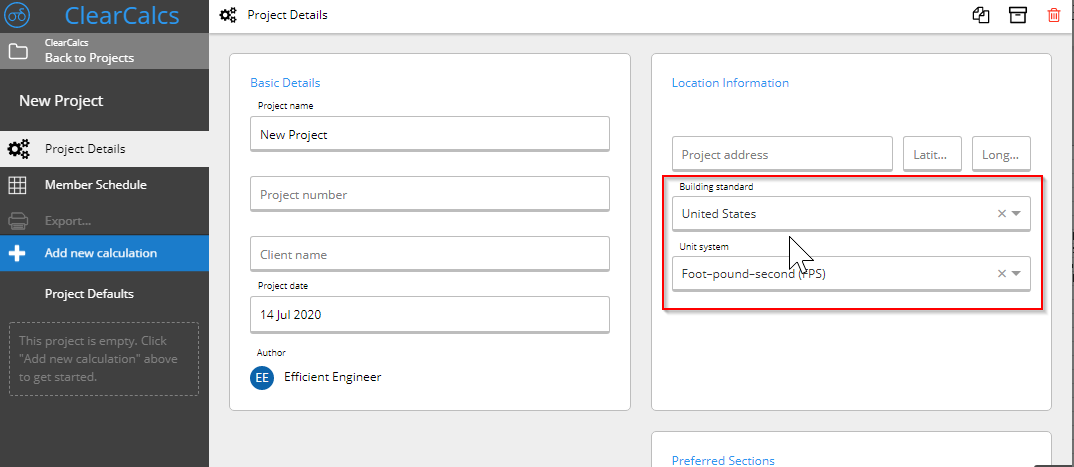This screenshot has width=1074, height=467.
Task: Click the Location Information heading
Action: tap(730, 83)
